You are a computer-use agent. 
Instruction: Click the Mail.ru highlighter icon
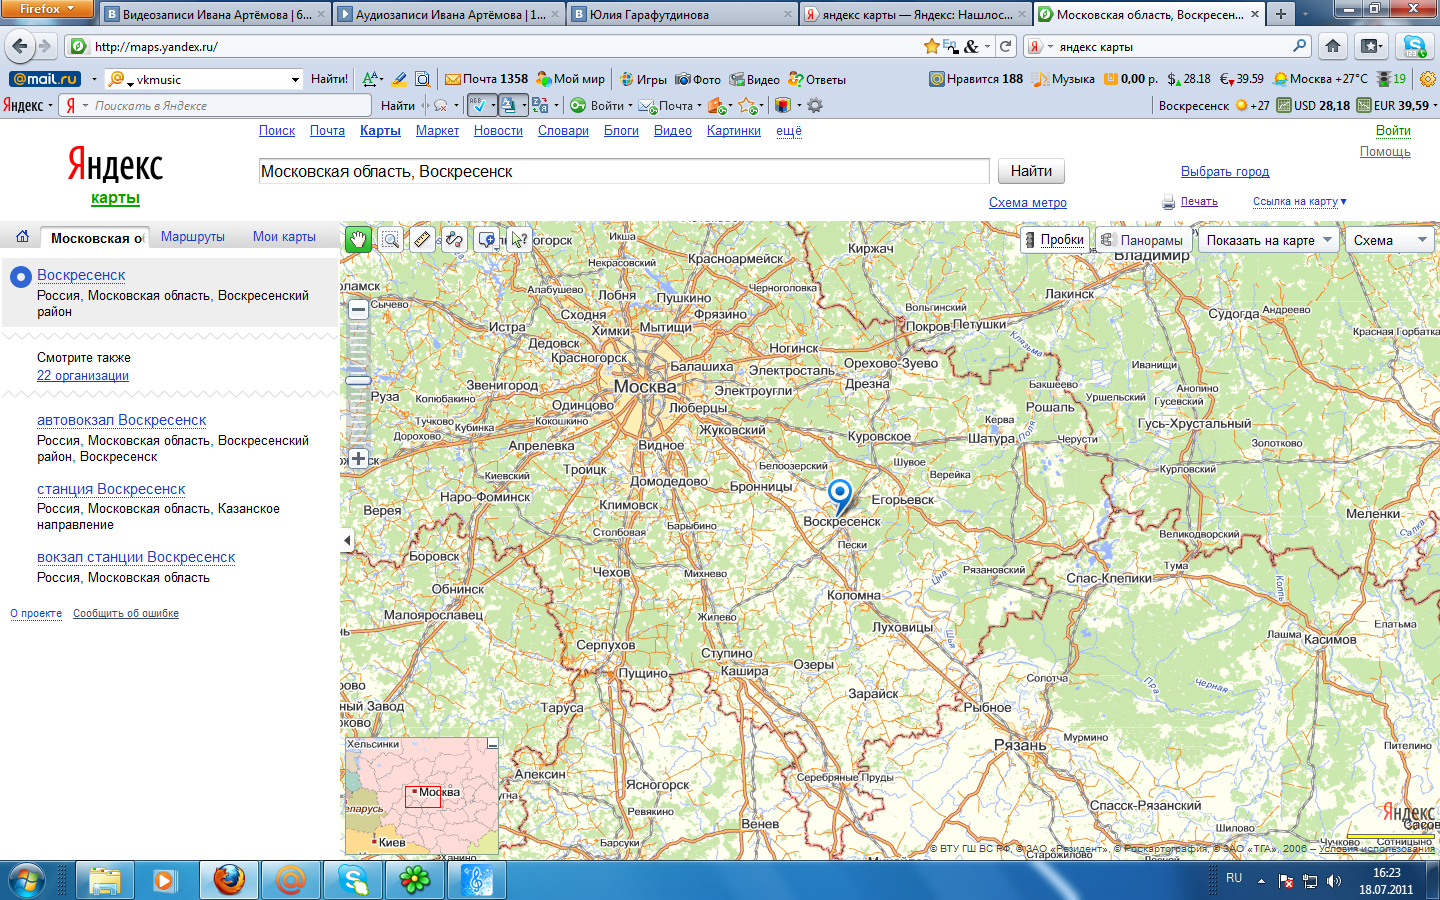(399, 79)
